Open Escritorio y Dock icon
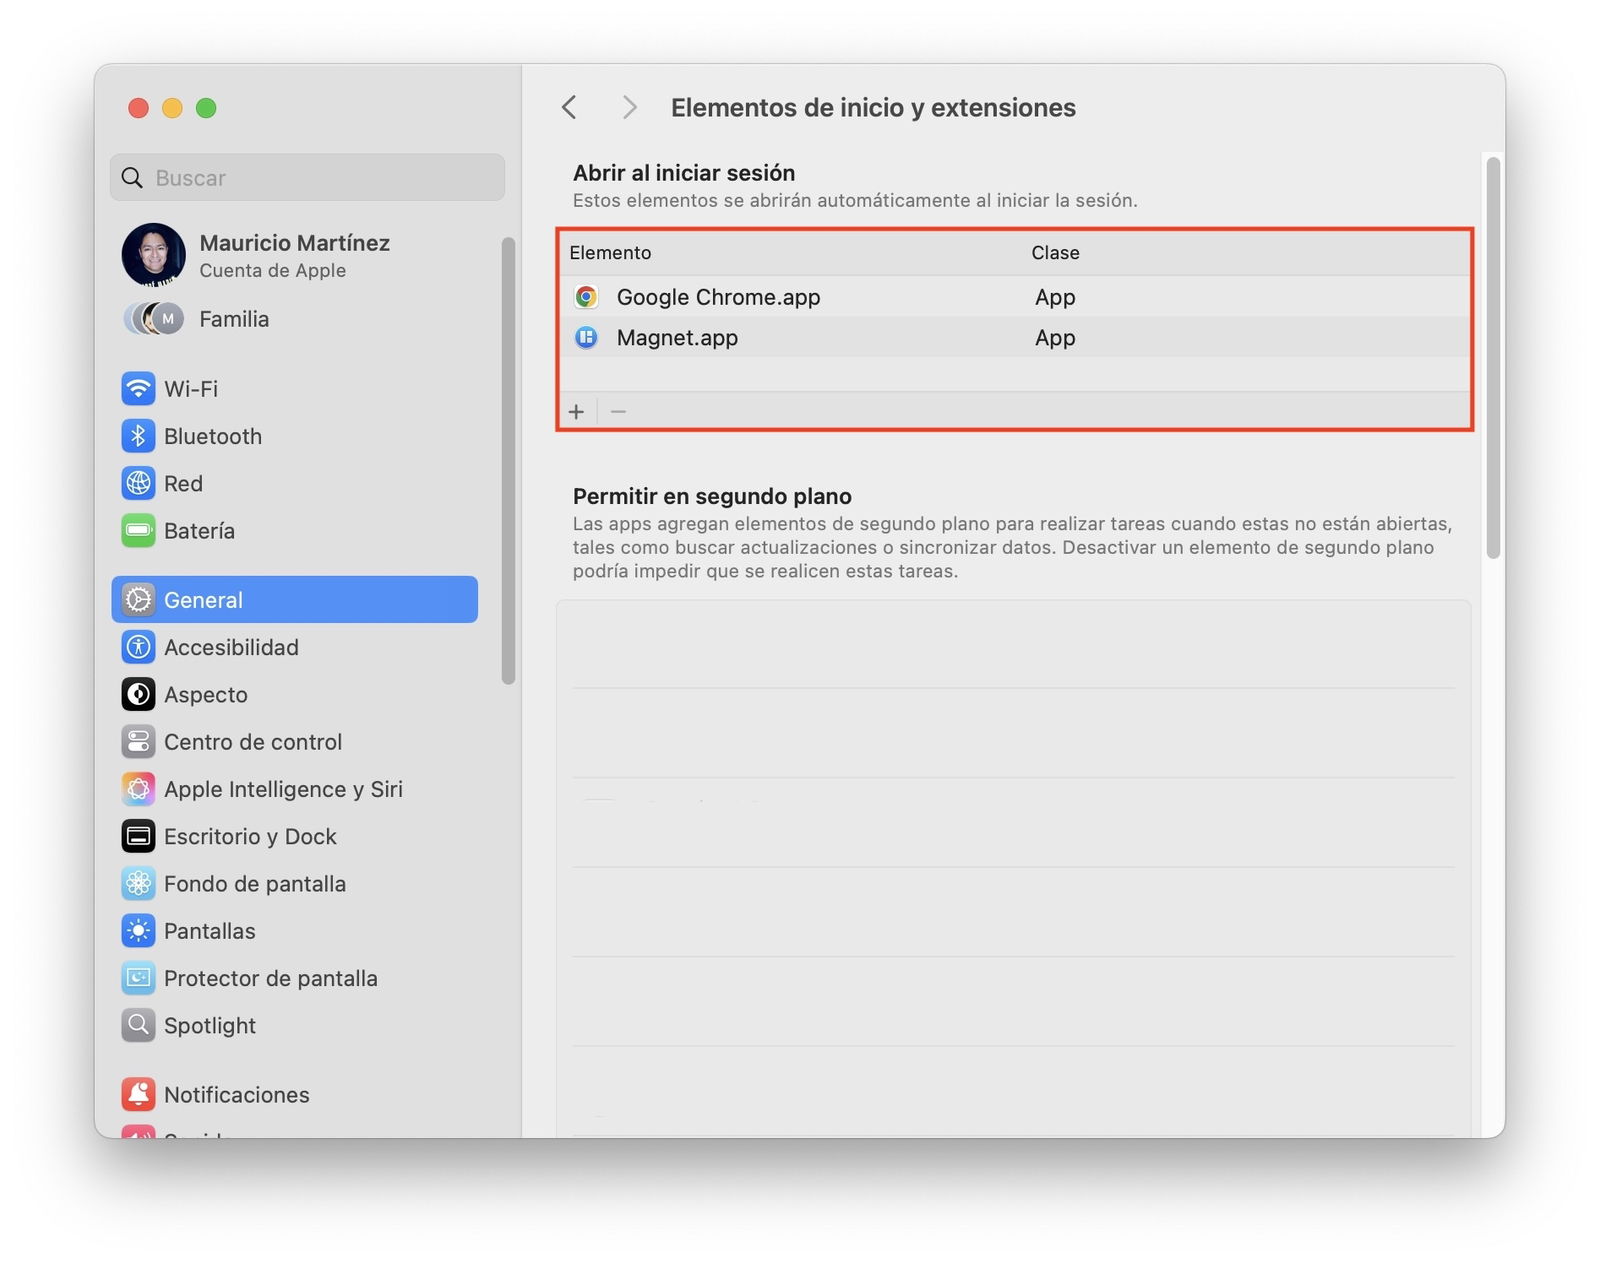 click(x=138, y=836)
